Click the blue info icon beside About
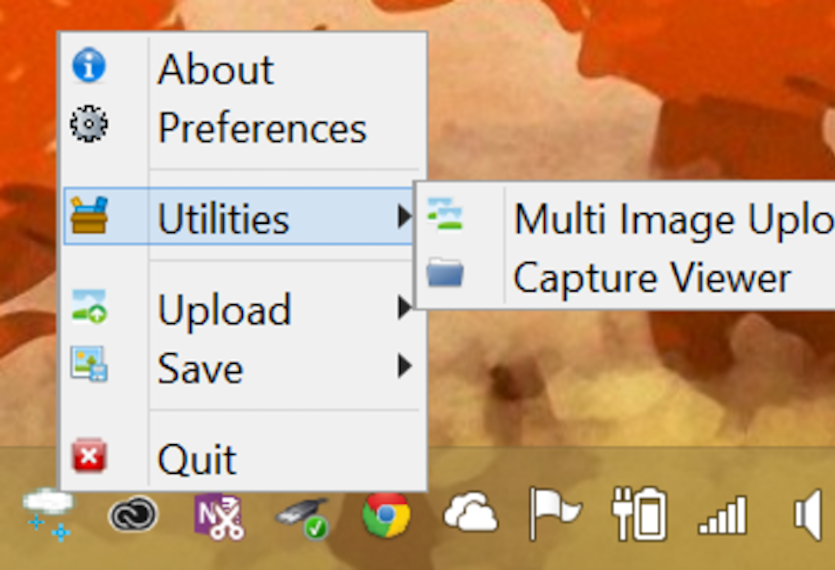Viewport: 835px width, 570px height. click(89, 65)
